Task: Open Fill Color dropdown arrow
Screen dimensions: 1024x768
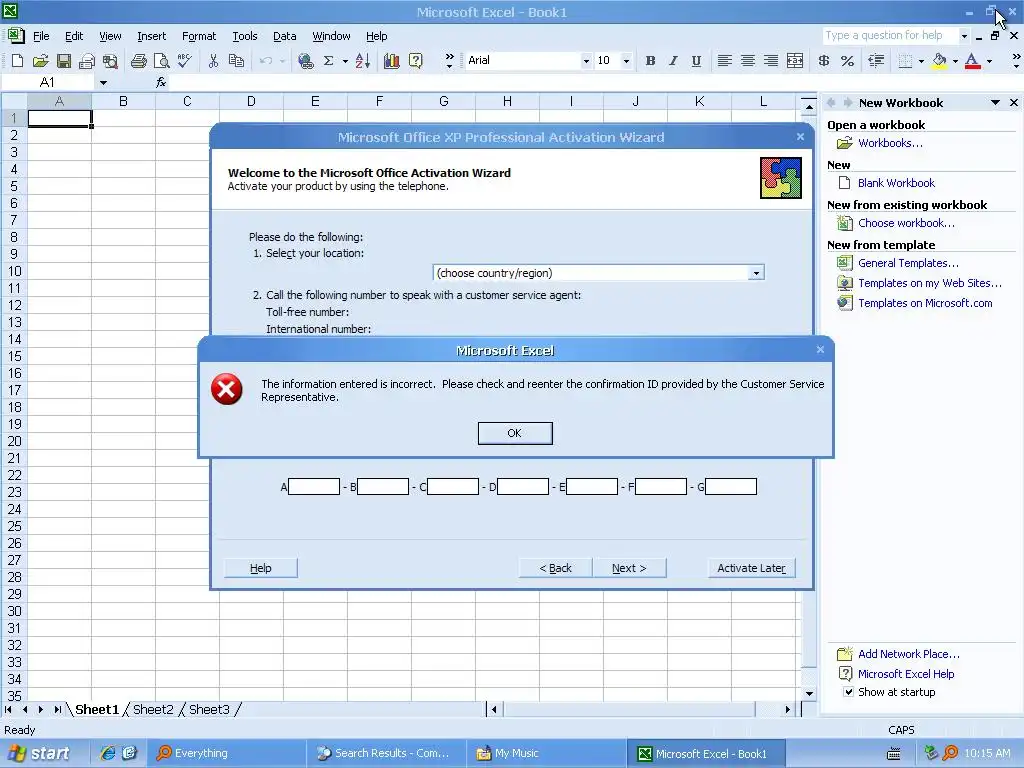Action: pyautogui.click(x=955, y=61)
